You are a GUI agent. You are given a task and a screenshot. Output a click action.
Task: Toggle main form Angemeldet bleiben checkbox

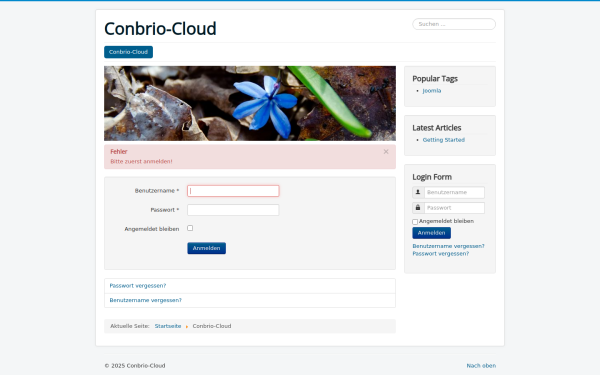(x=190, y=228)
